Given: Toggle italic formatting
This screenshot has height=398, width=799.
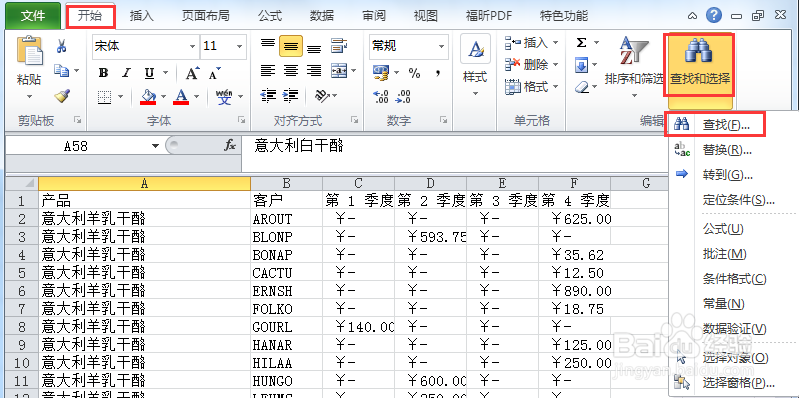Looking at the screenshot, I should click(x=126, y=73).
